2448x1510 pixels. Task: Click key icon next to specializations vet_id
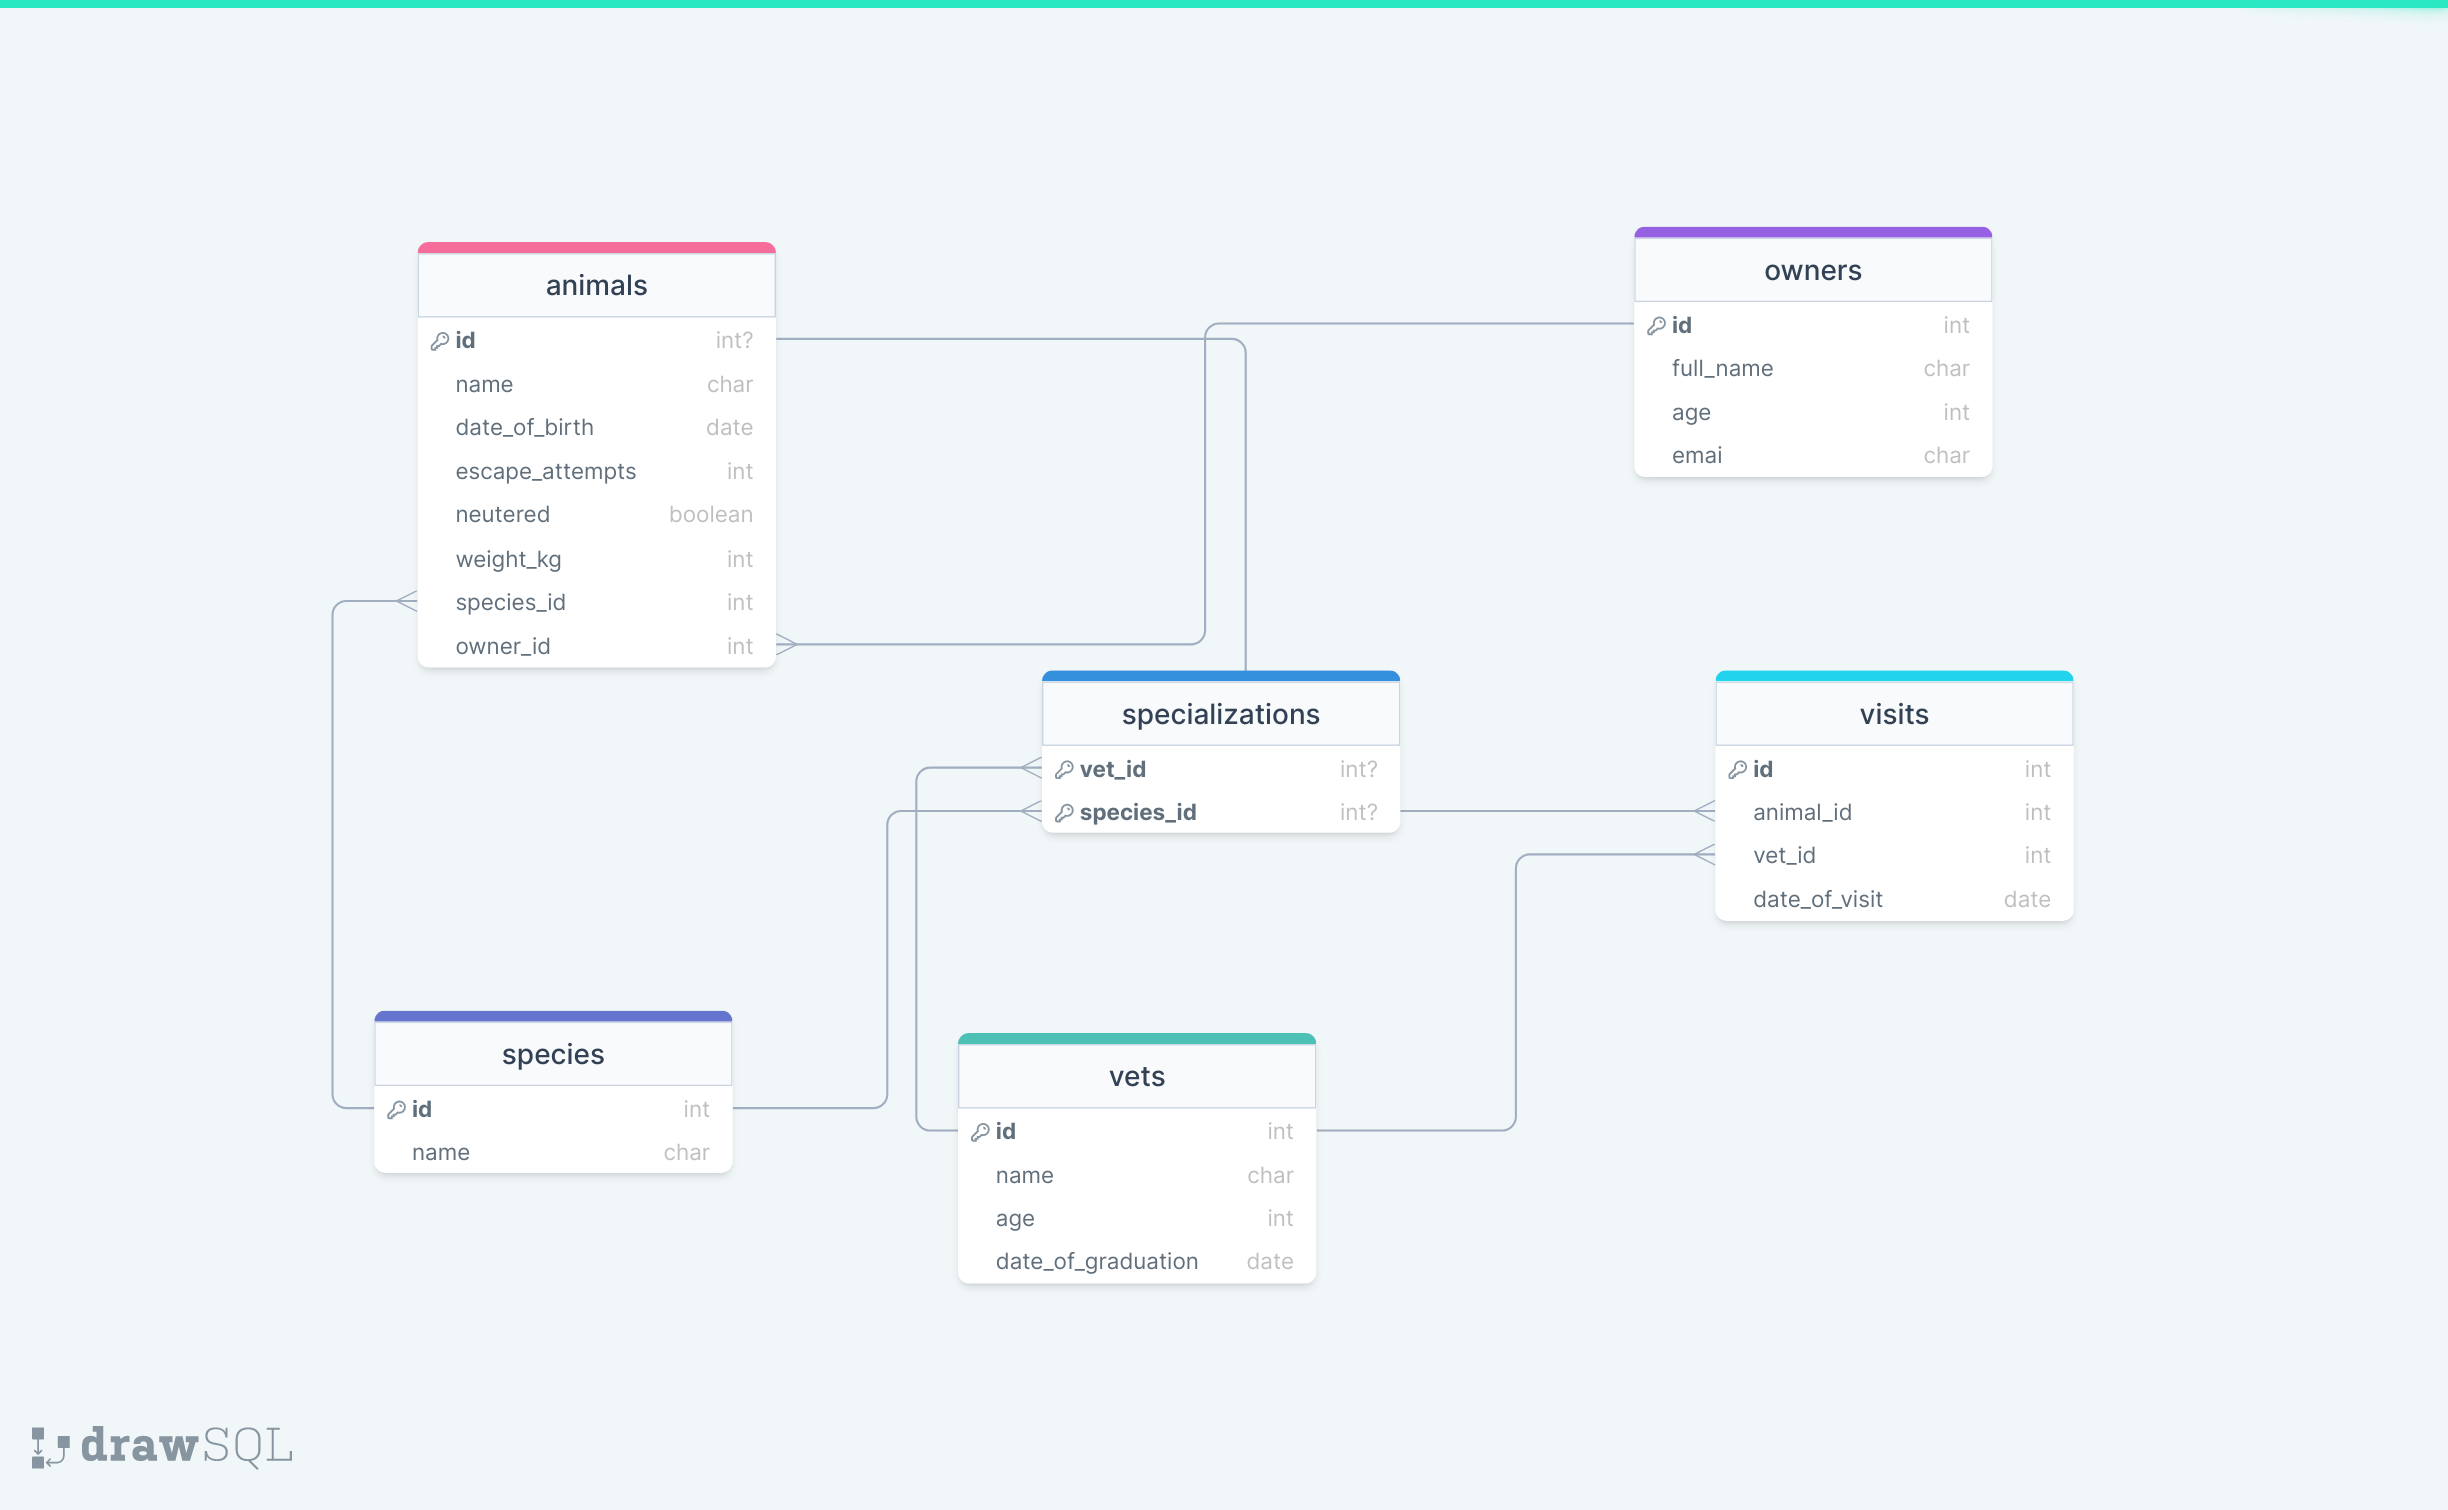coord(1064,770)
